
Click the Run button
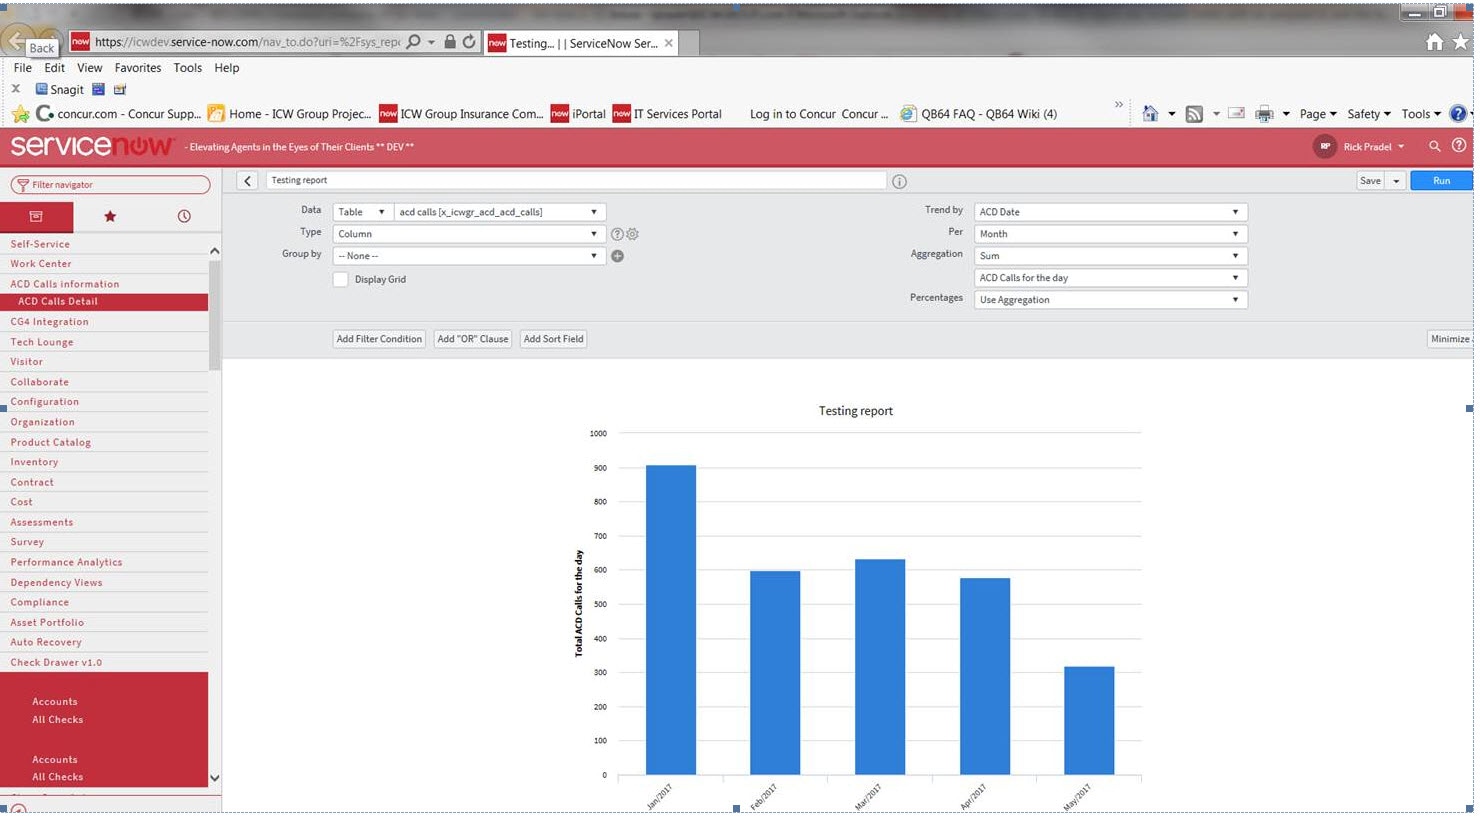[1441, 181]
